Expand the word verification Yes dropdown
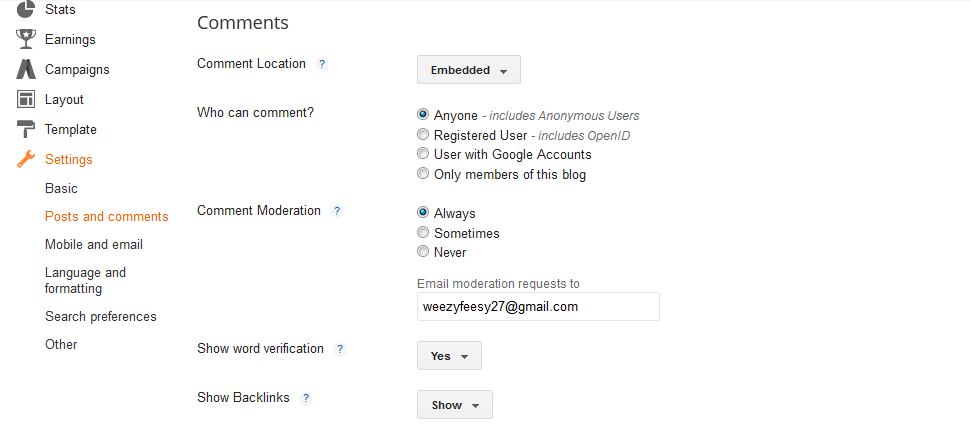Viewport: 971px width, 431px height. [x=449, y=356]
